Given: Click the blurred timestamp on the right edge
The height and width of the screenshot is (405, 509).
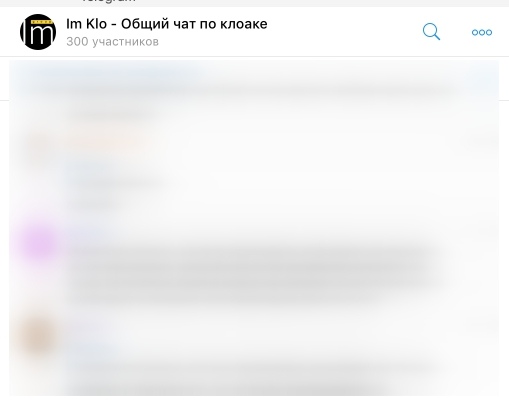Looking at the screenshot, I should point(480,142).
